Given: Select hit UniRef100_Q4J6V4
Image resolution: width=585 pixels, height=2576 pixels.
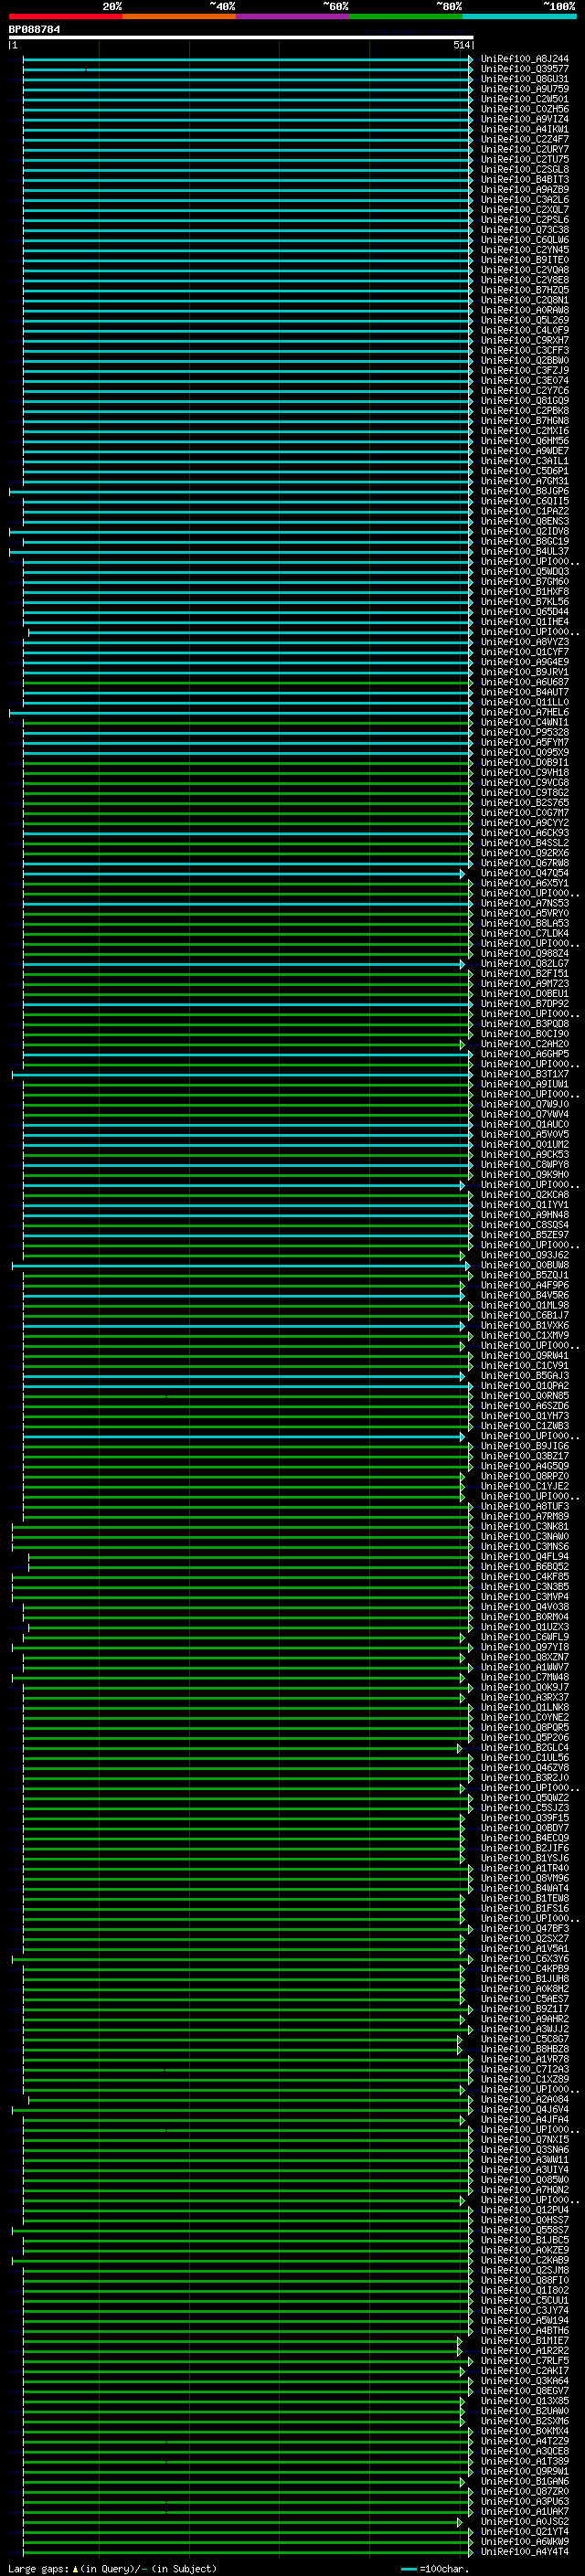Looking at the screenshot, I should coord(525,2110).
